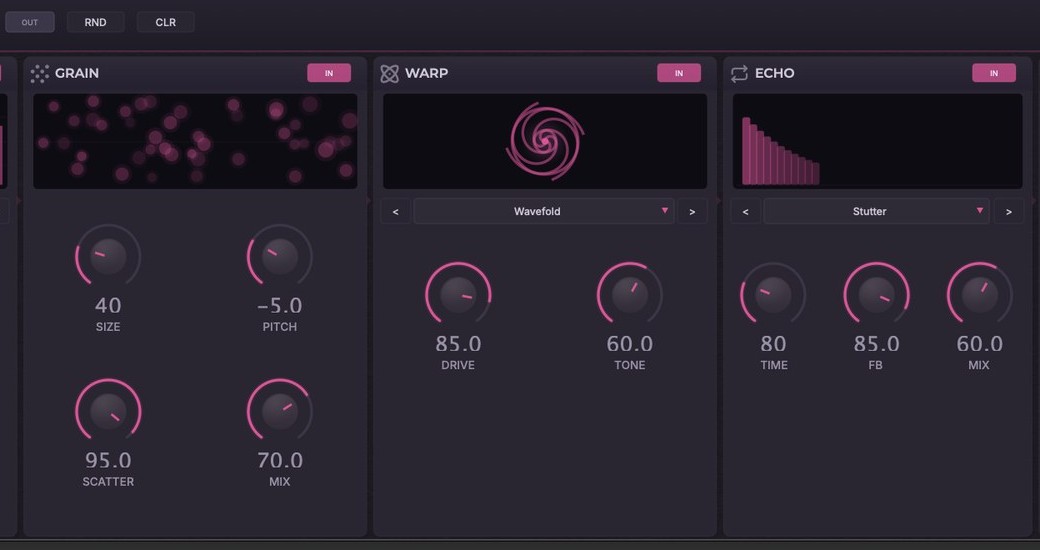Open the Wavefold warp type dropdown
The height and width of the screenshot is (550, 1040).
544,211
